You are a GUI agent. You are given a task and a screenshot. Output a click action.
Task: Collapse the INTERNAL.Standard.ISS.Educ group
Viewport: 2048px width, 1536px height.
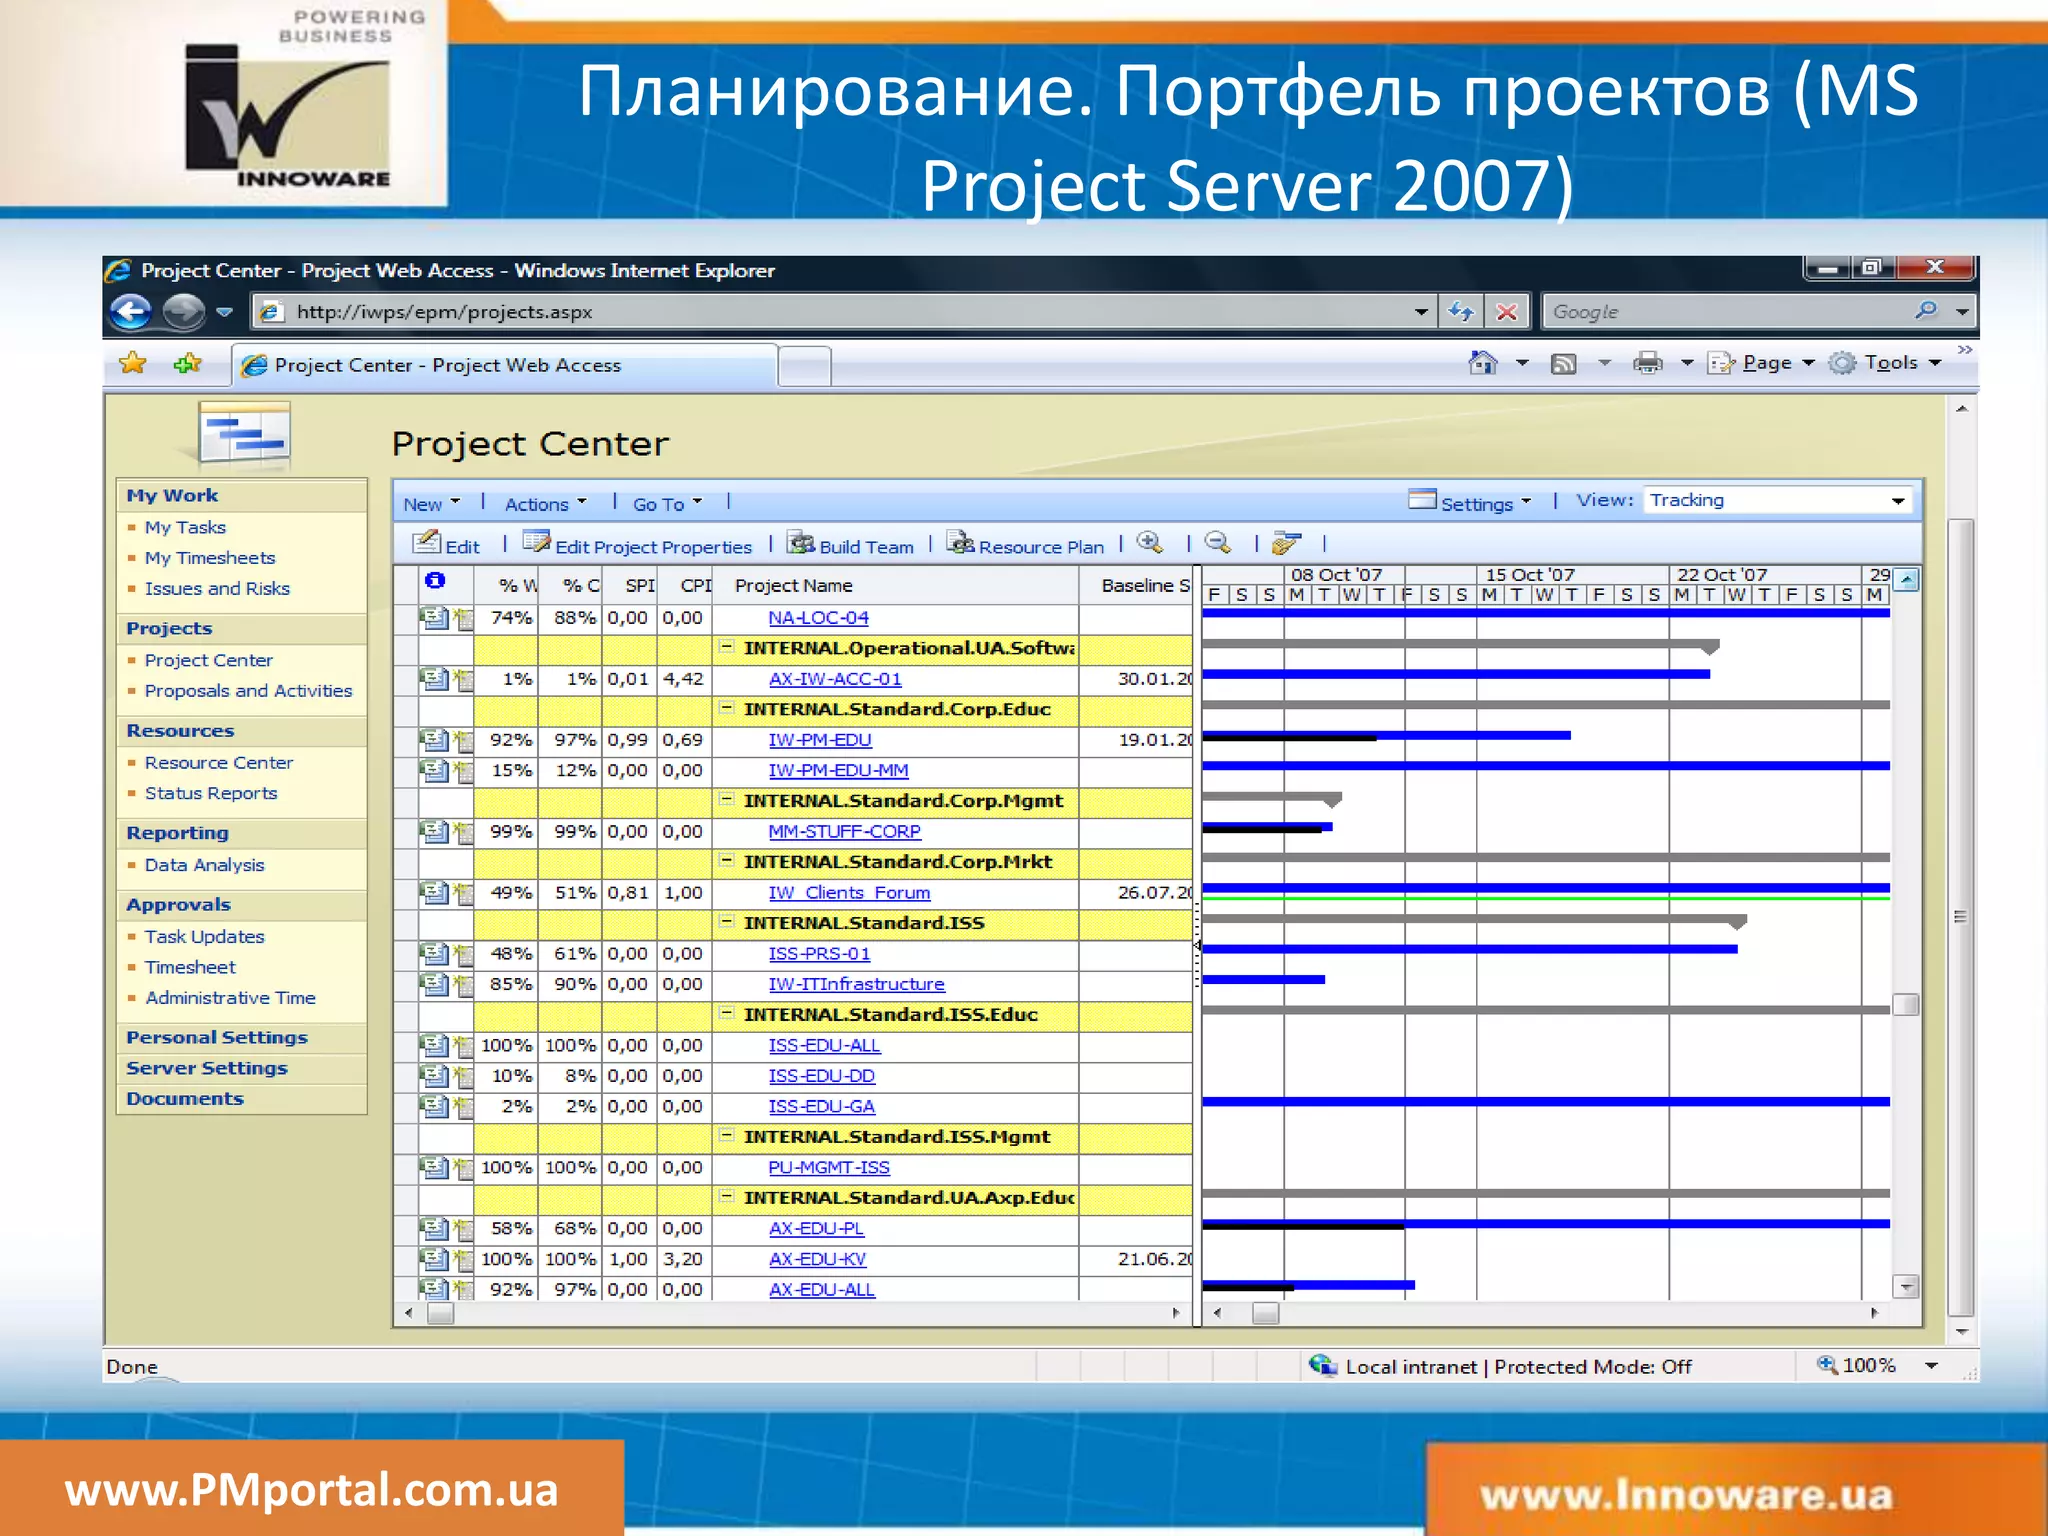pyautogui.click(x=727, y=1013)
